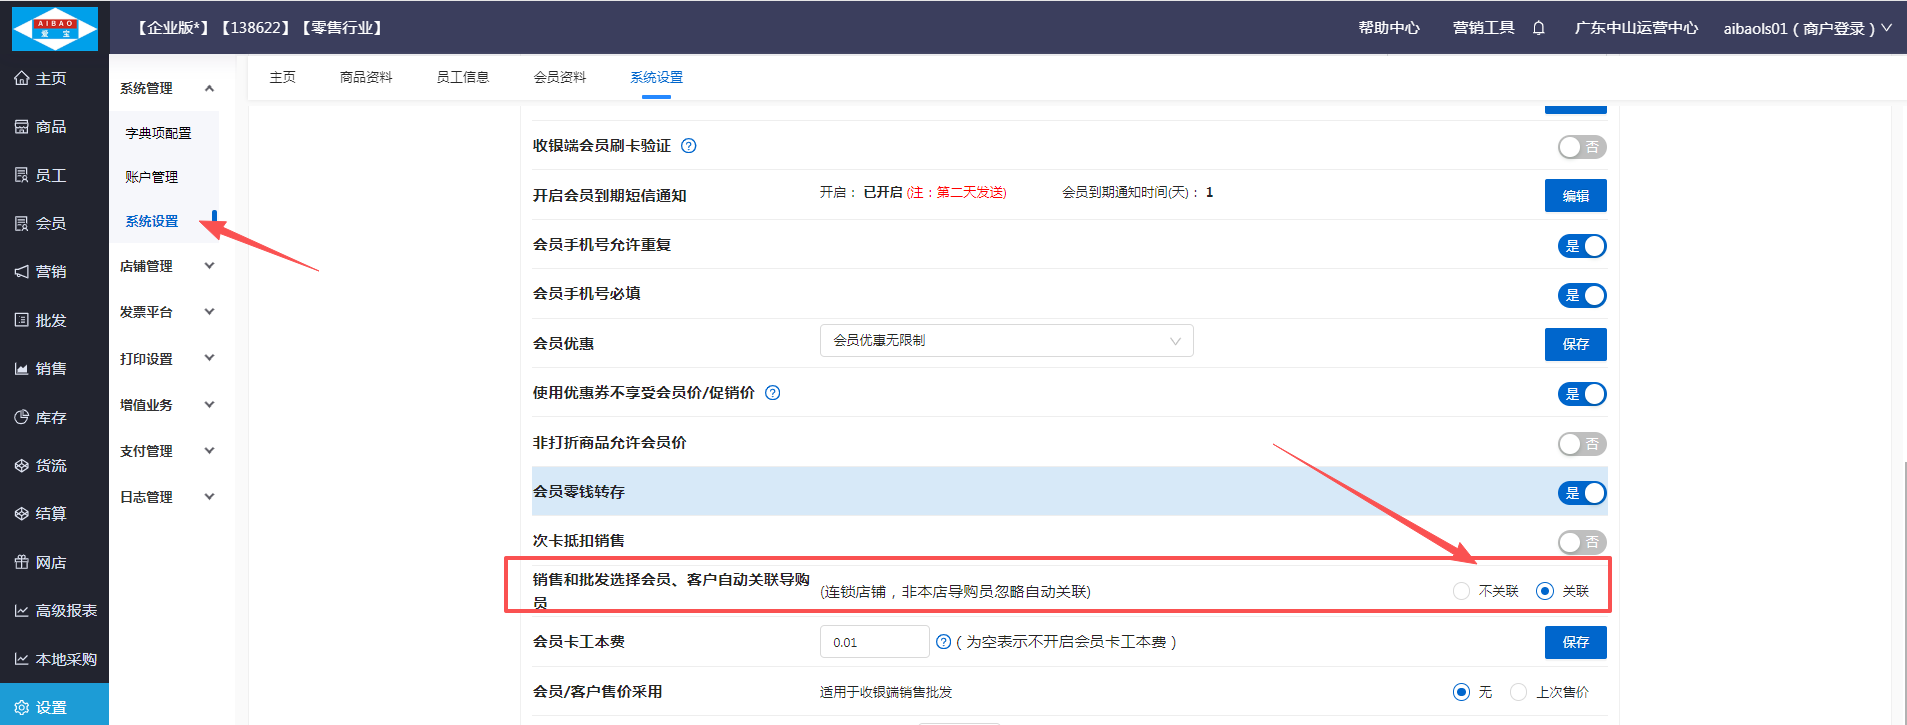Open the 商品 section in sidebar
Screen dimensions: 1907x725
click(50, 127)
